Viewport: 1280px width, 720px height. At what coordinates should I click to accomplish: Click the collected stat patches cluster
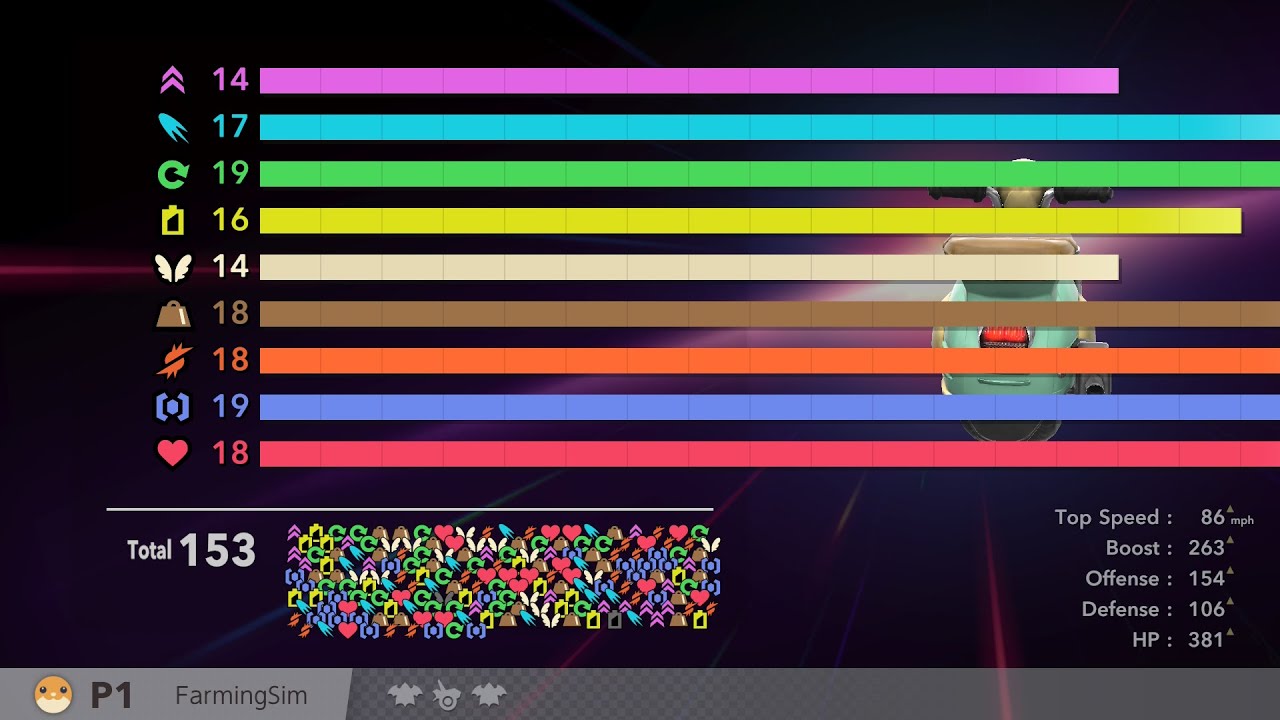pos(504,581)
